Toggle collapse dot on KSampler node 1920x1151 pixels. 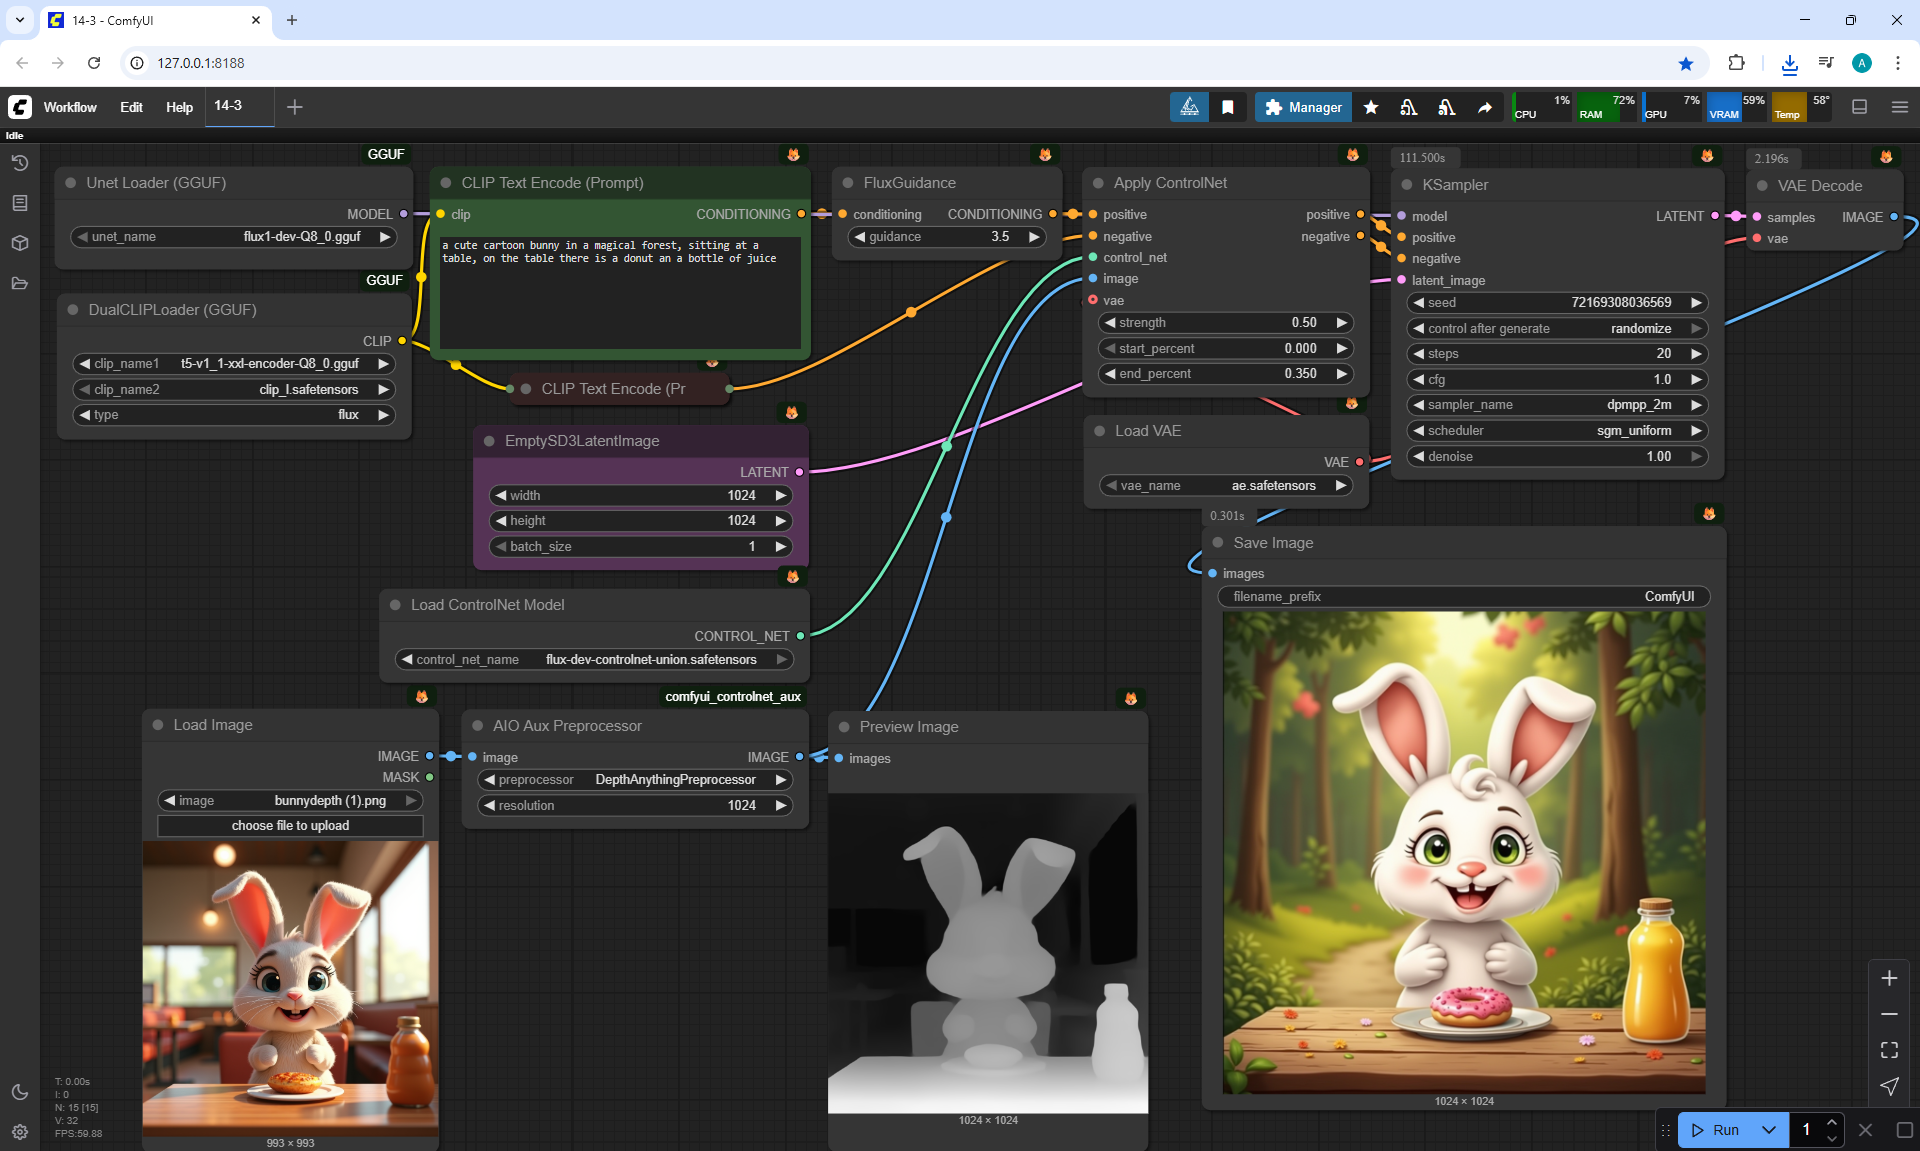(x=1406, y=185)
